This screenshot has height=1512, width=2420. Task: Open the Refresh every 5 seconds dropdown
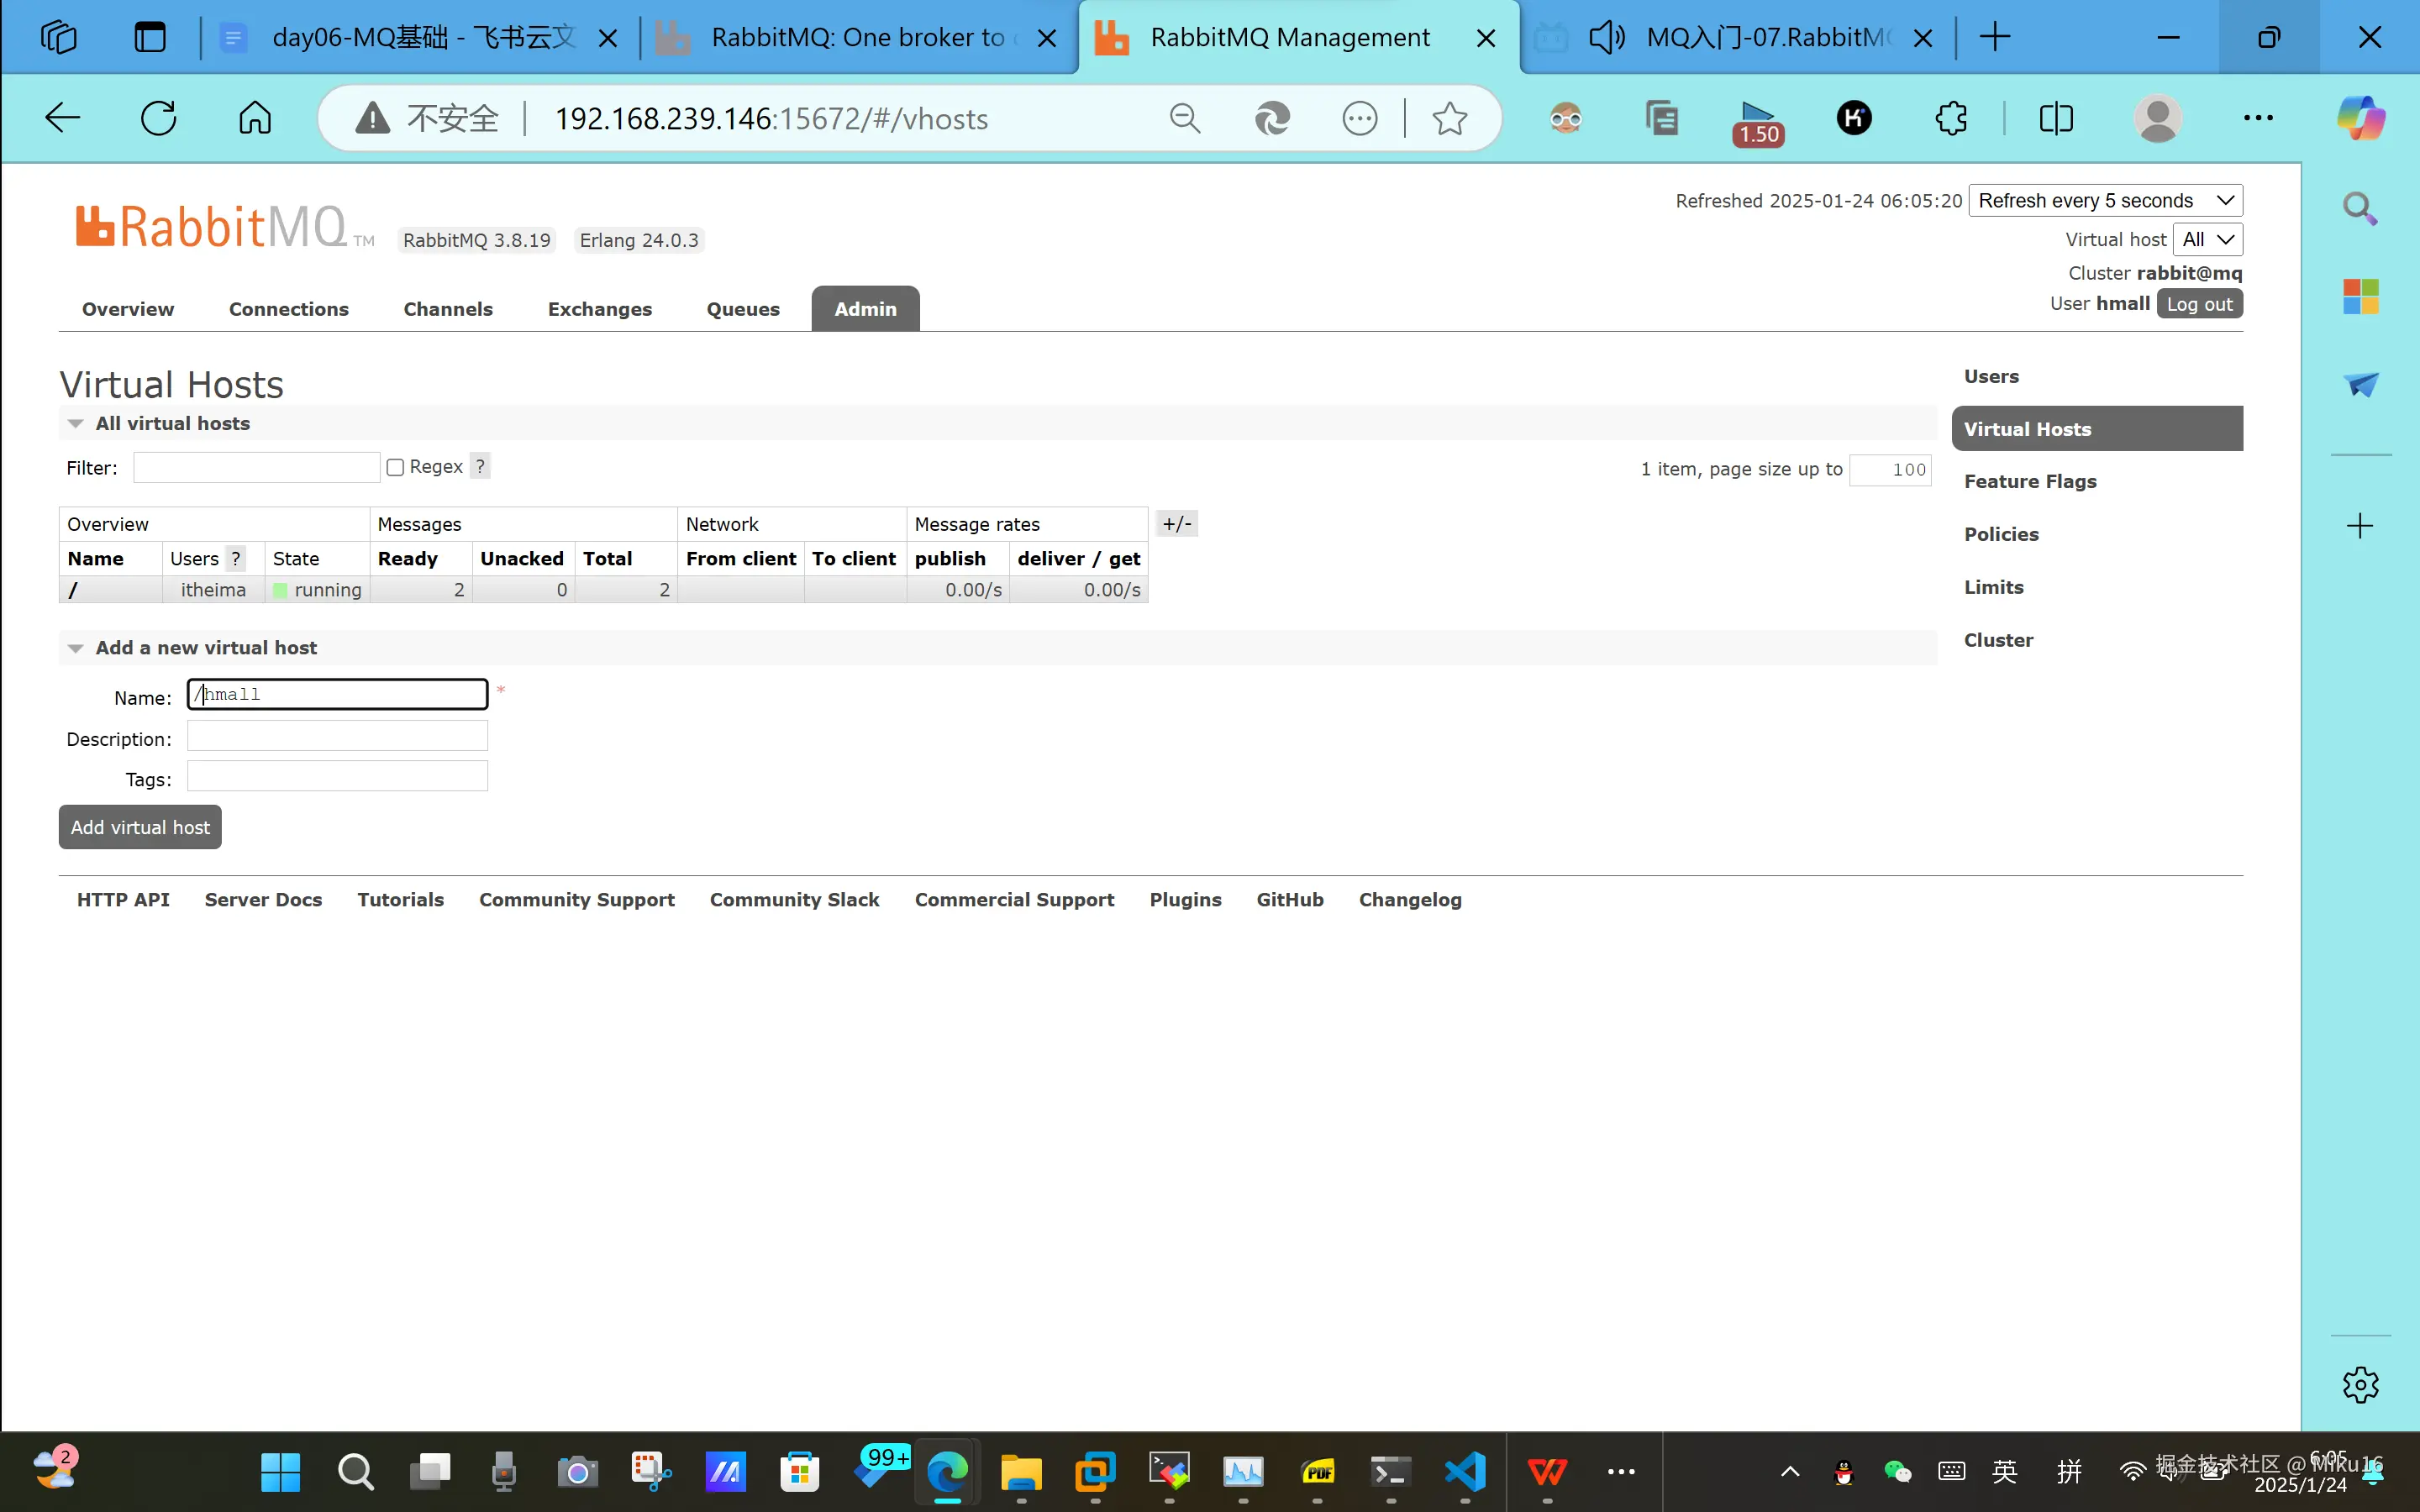click(x=2105, y=200)
